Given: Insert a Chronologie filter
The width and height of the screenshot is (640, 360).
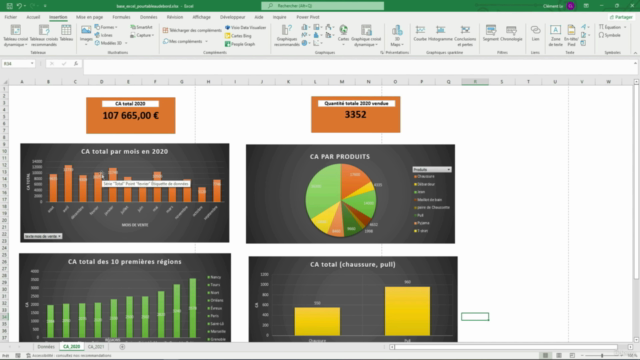Looking at the screenshot, I should click(x=511, y=33).
